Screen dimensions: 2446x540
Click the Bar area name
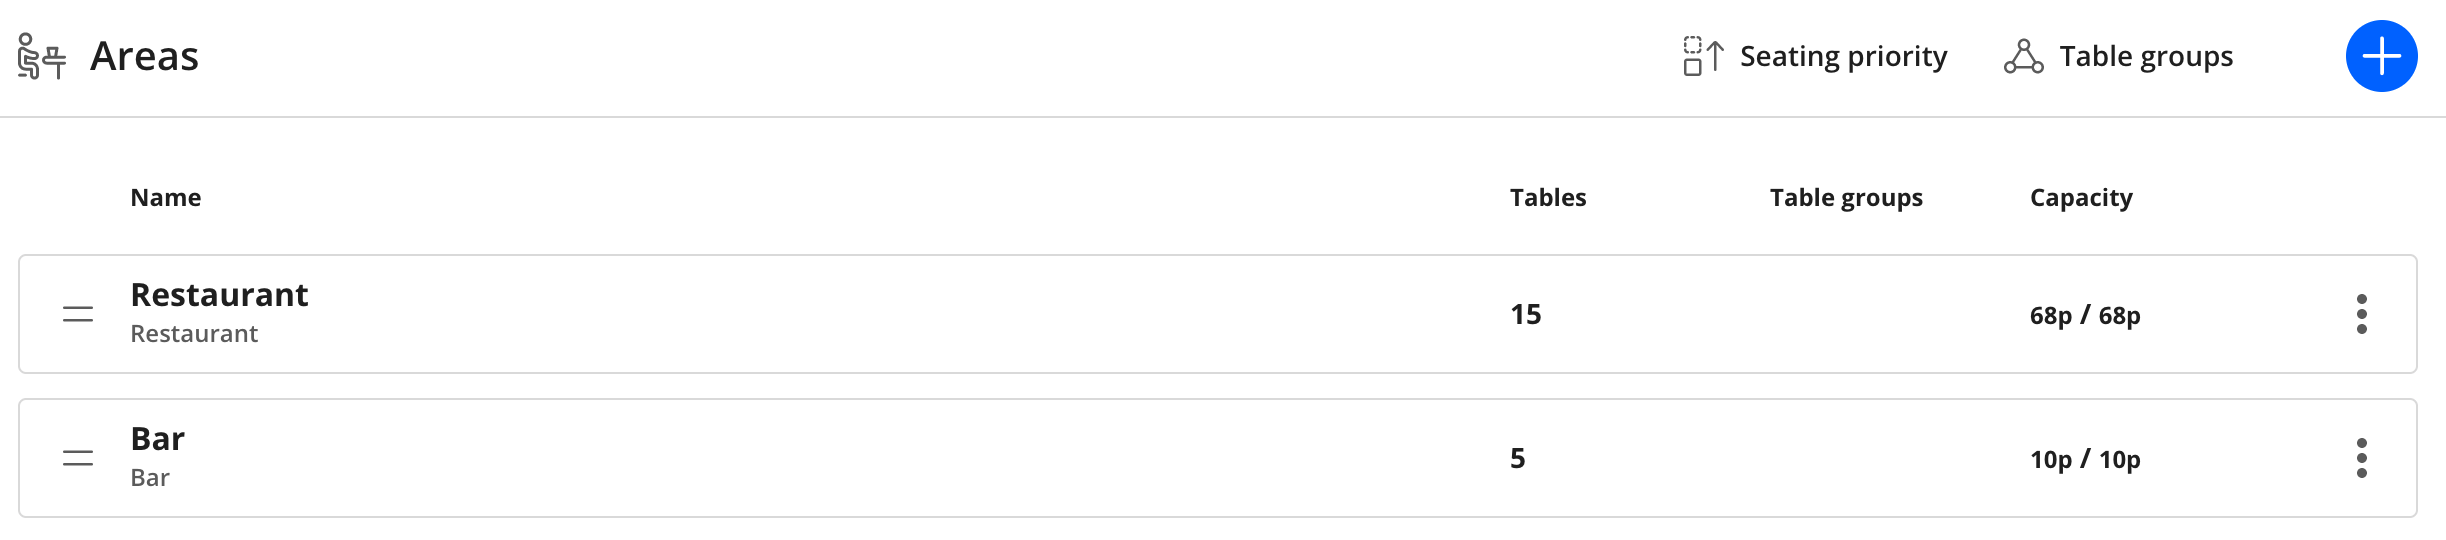[x=158, y=439]
